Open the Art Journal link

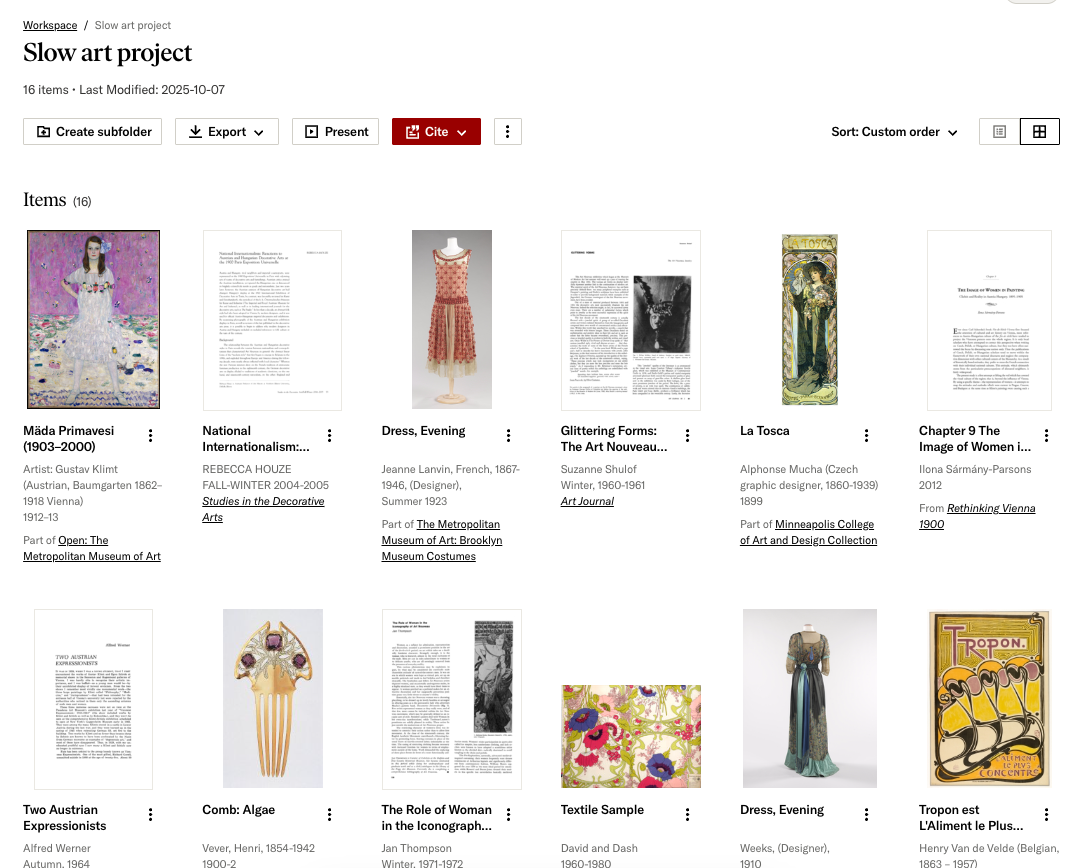pos(587,501)
